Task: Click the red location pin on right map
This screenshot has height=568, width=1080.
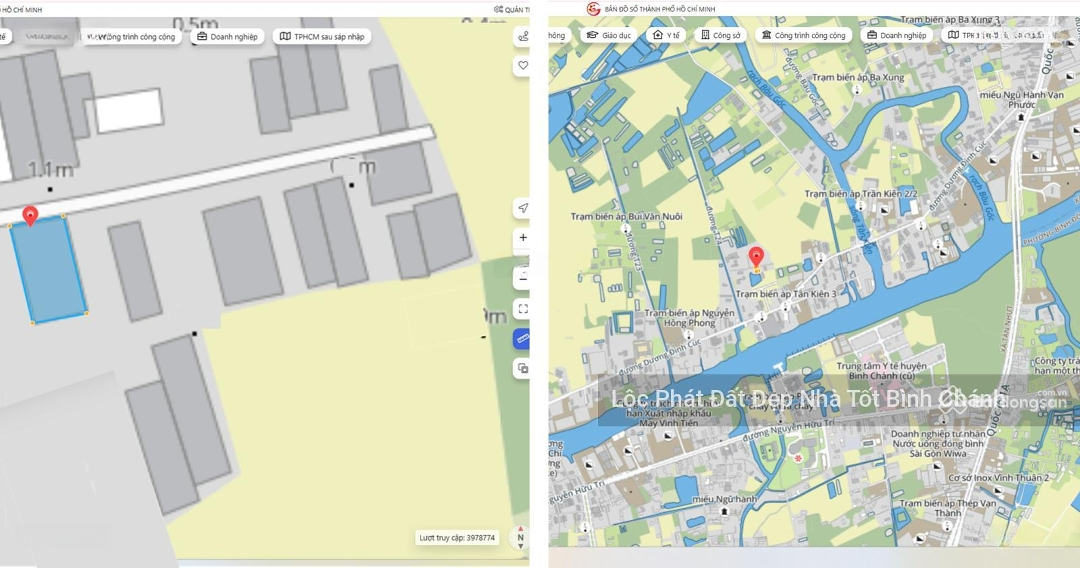Action: click(x=756, y=257)
